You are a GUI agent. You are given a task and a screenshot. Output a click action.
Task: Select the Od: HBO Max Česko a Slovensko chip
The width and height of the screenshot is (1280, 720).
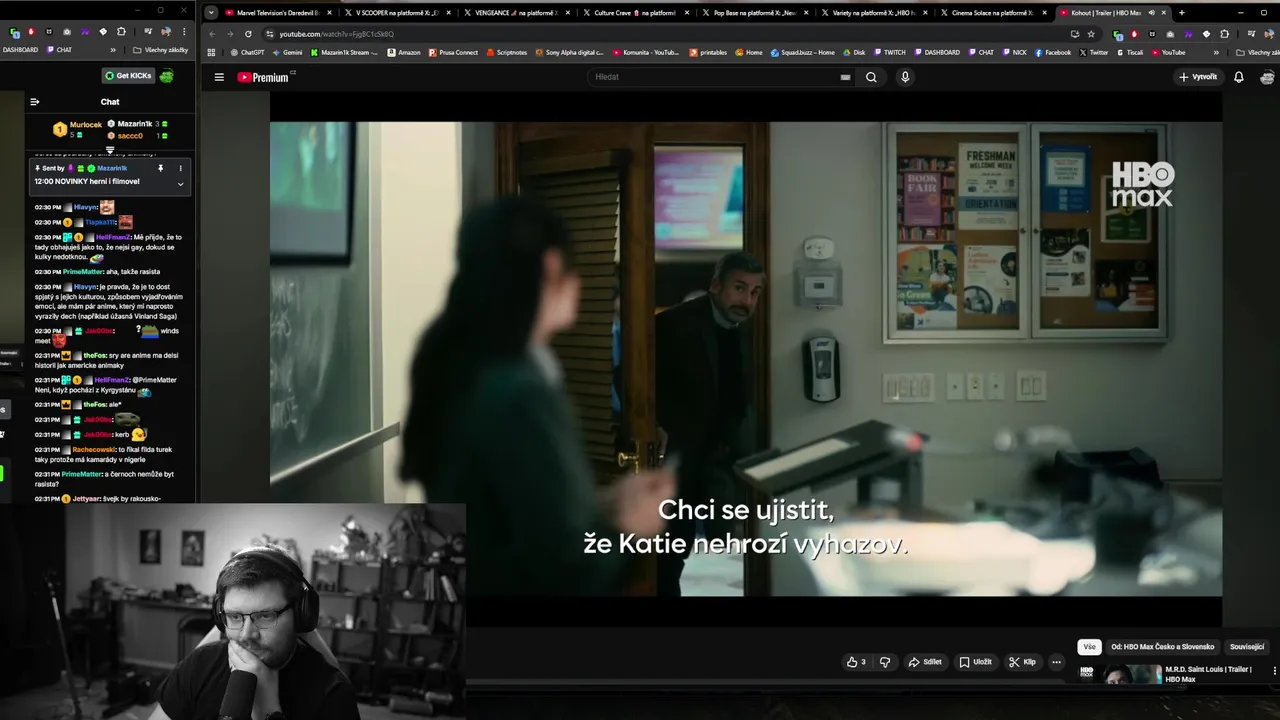tap(1163, 647)
